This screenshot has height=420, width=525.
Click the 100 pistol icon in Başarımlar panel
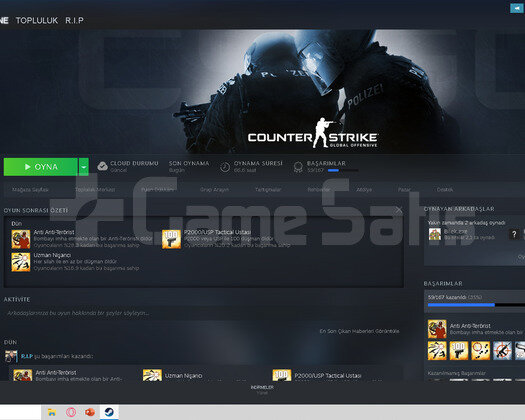(x=459, y=351)
